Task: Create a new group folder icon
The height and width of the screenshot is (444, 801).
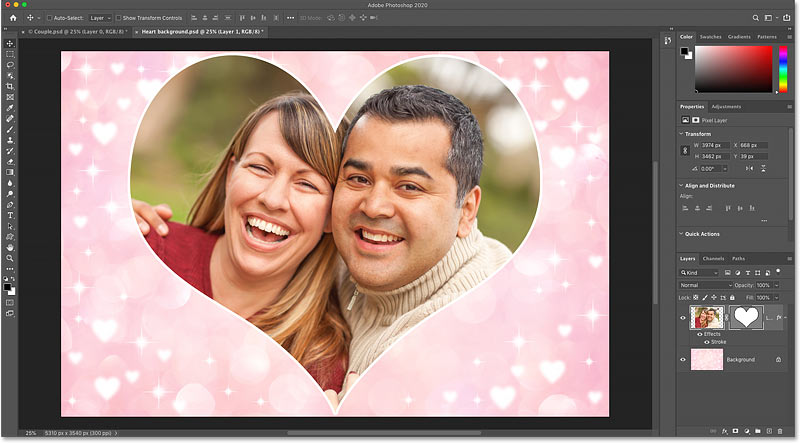Action: click(758, 431)
